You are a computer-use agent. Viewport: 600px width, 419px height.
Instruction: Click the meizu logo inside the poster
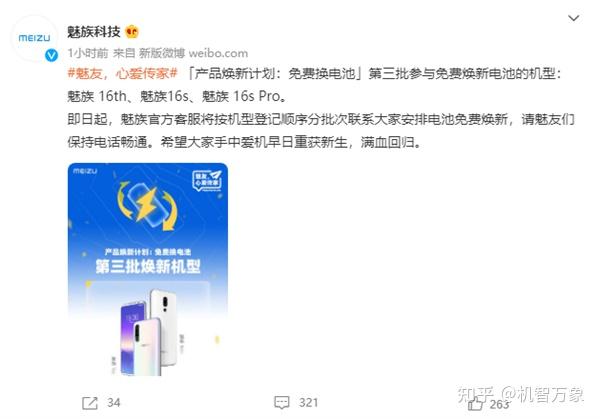[x=85, y=171]
